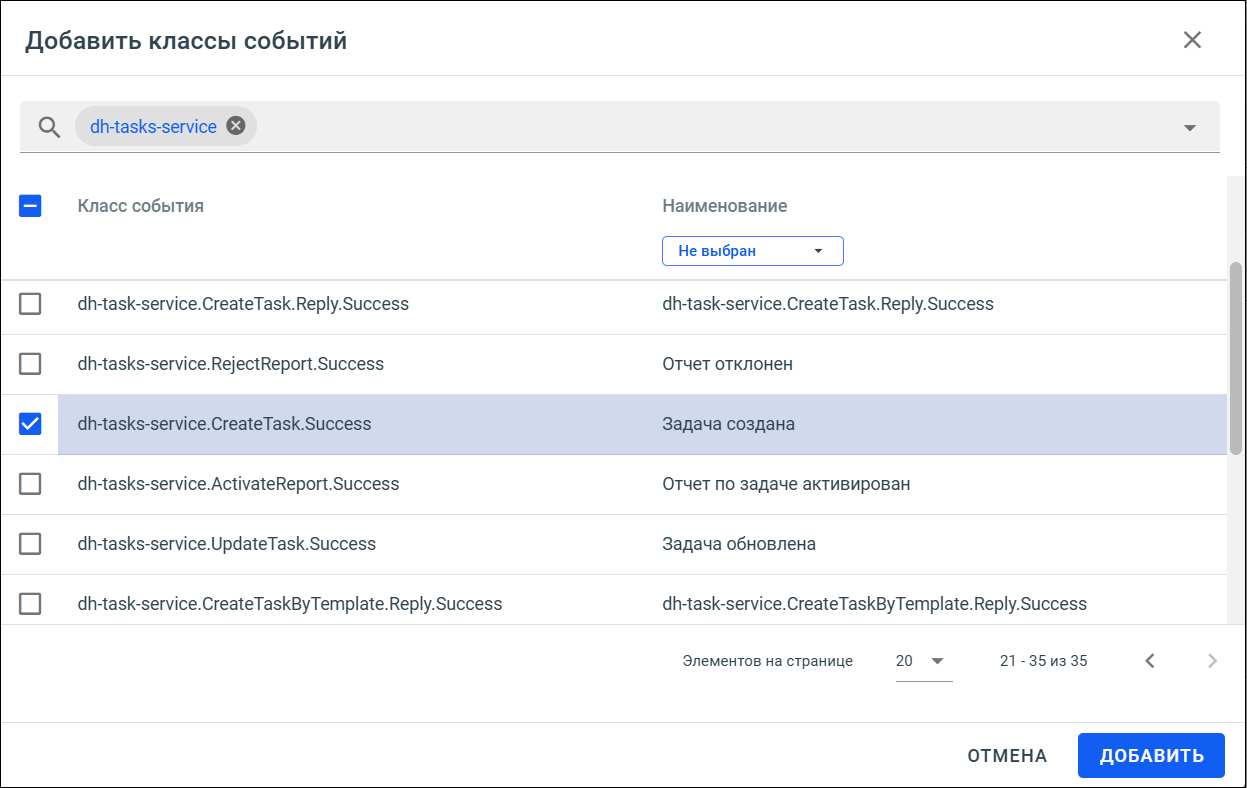Check dh-task-service.CreateTask.Reply.Success row checkbox
This screenshot has width=1247, height=788.
[30, 304]
